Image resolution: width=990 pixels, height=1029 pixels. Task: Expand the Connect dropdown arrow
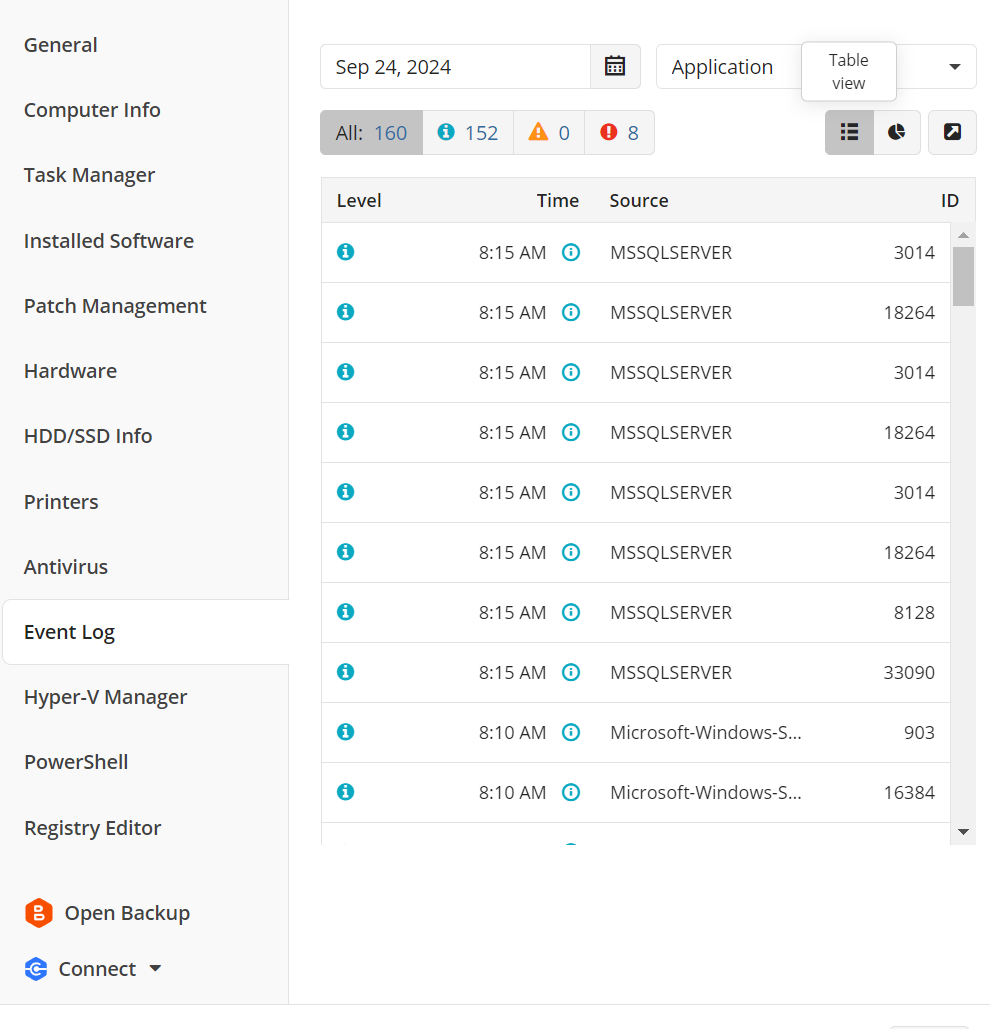[155, 968]
